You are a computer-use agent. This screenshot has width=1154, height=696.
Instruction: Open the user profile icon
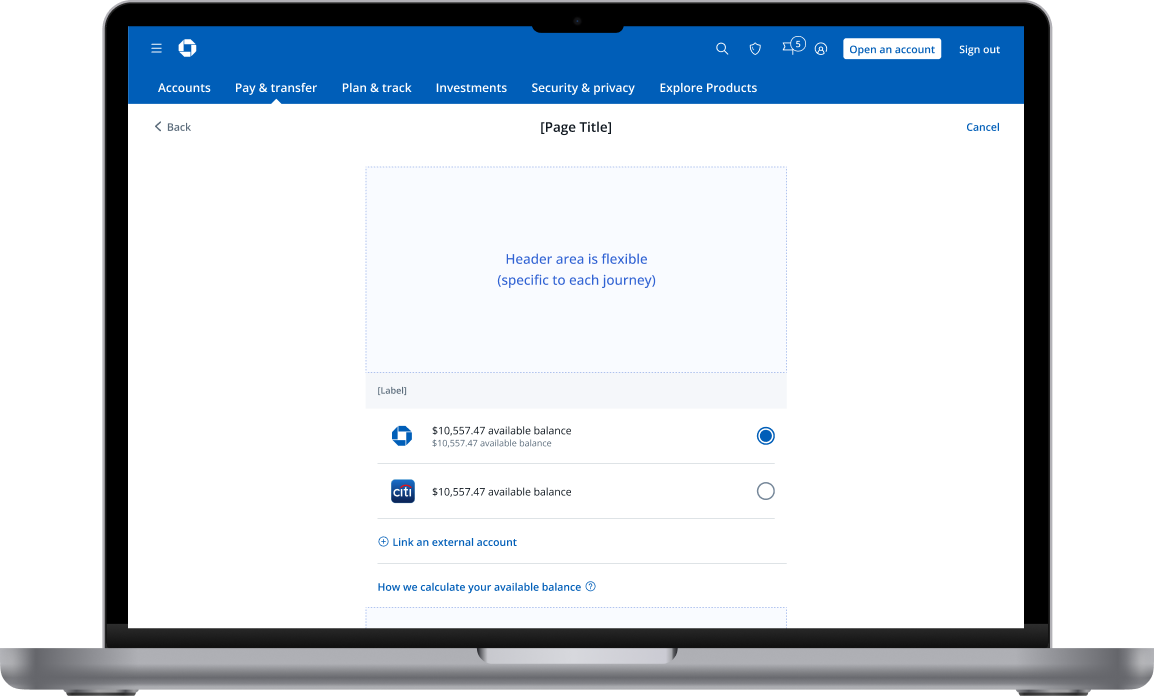[821, 49]
